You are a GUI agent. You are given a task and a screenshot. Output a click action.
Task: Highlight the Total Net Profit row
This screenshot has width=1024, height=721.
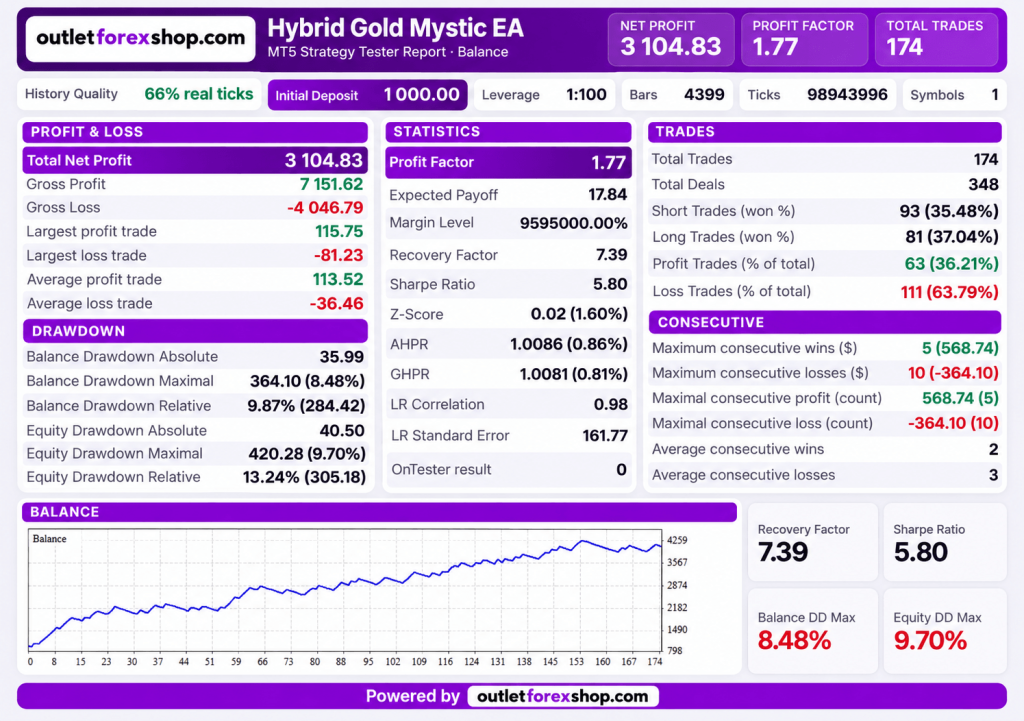tap(195, 160)
